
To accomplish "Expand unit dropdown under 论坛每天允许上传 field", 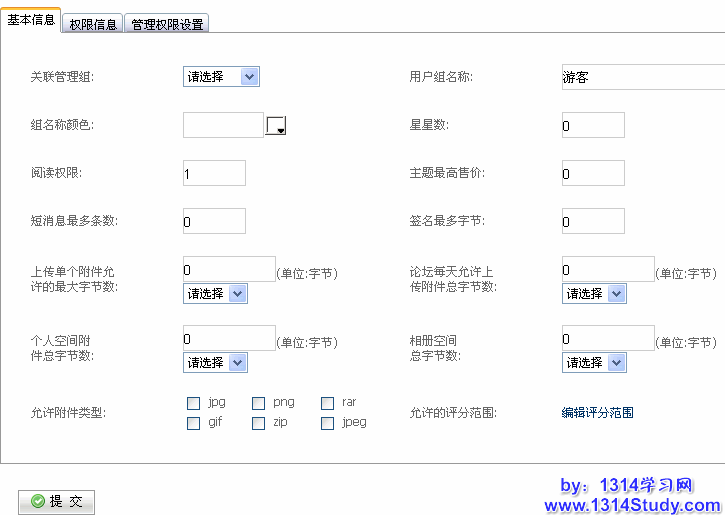I will 594,294.
